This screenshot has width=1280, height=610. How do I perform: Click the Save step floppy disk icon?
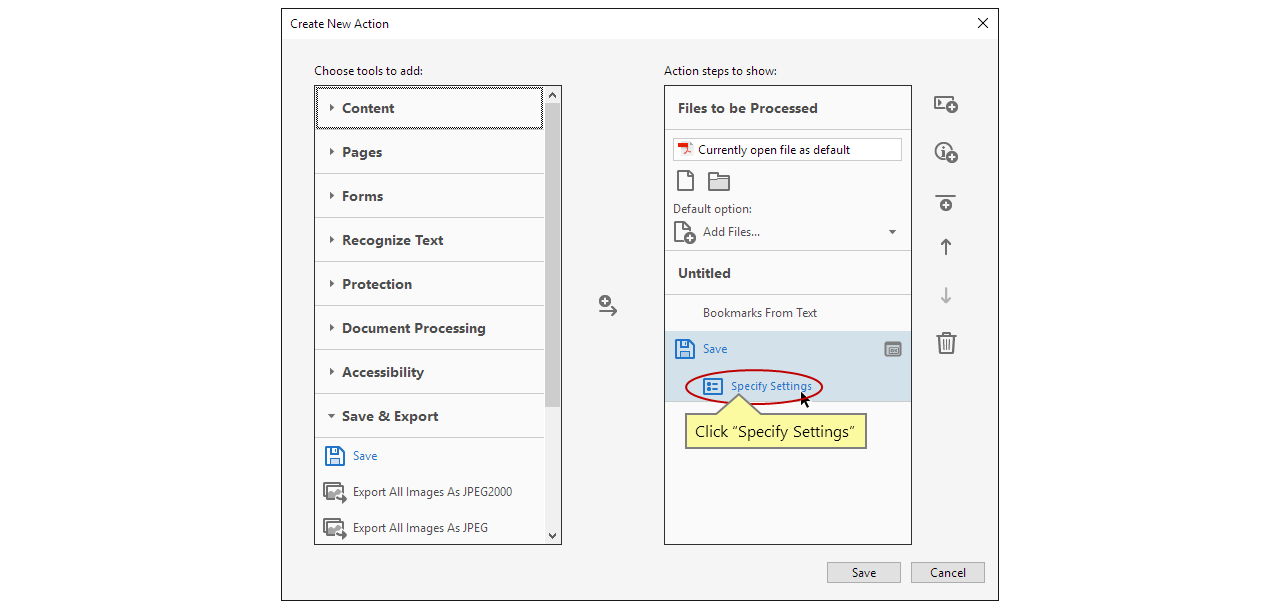[x=685, y=349]
